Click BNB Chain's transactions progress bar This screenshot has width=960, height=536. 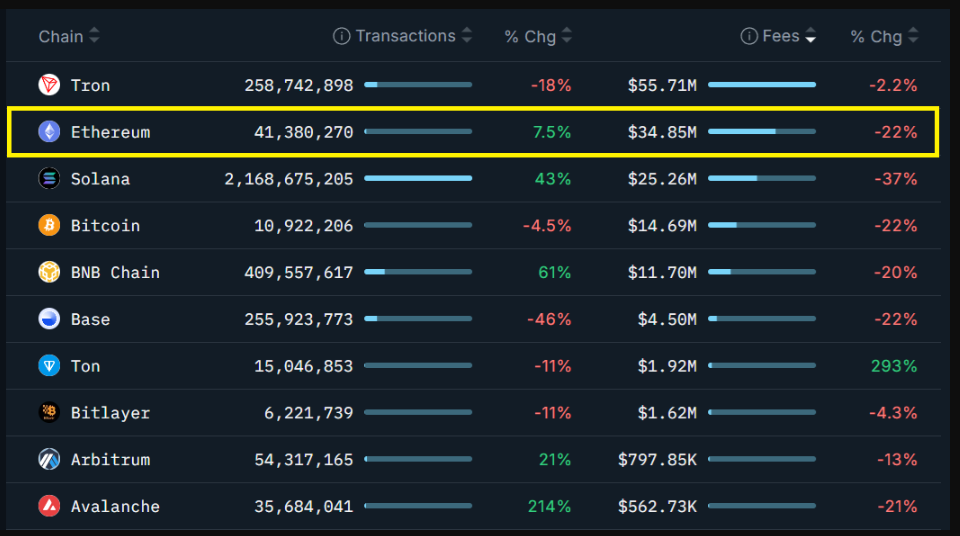tap(418, 272)
